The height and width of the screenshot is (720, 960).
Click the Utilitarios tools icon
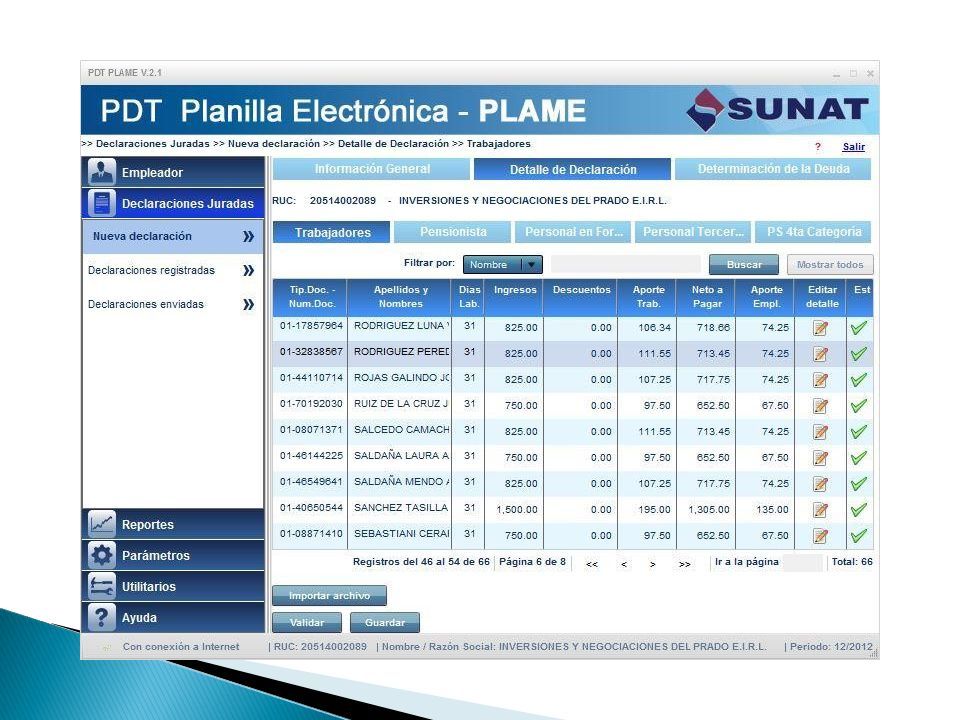[102, 586]
